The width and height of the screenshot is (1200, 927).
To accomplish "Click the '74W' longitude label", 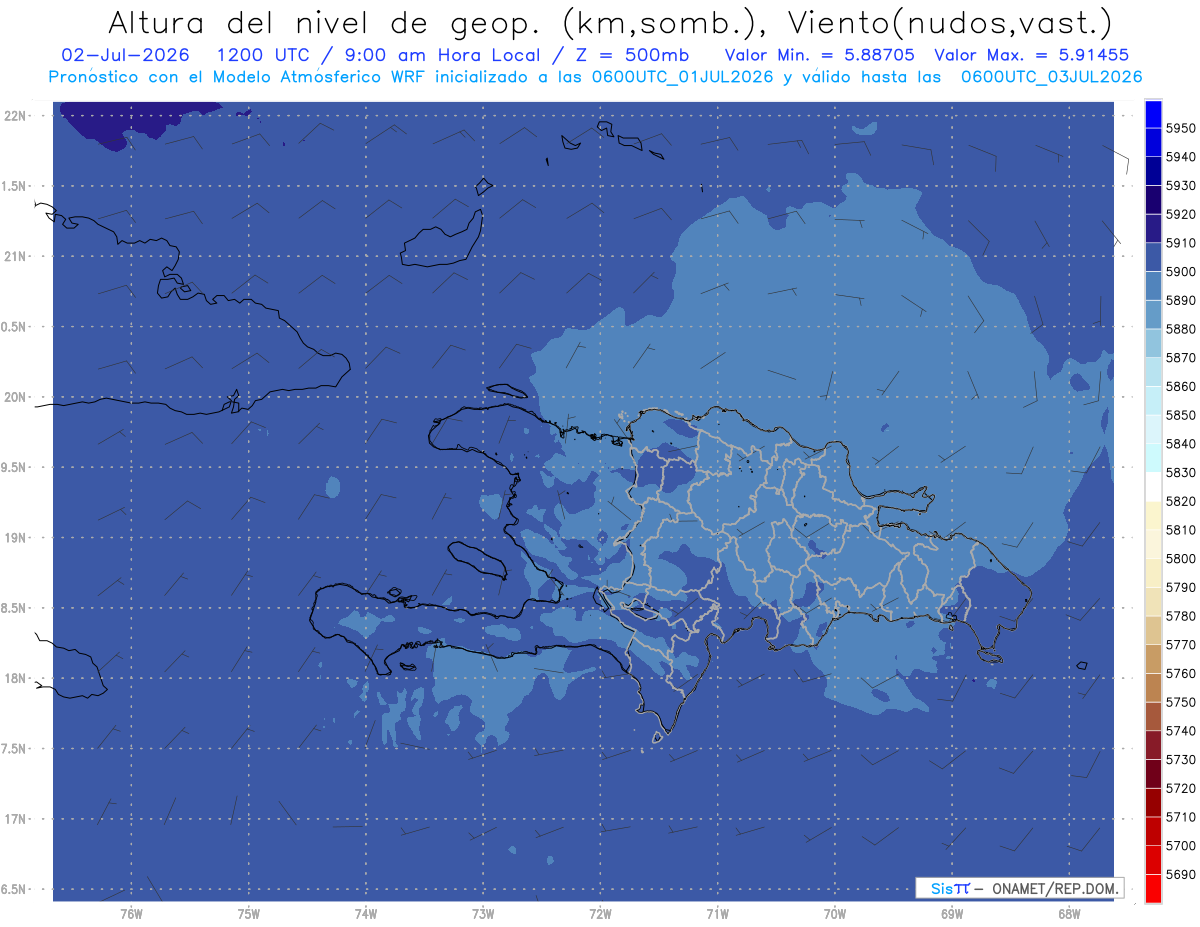I will (x=366, y=913).
